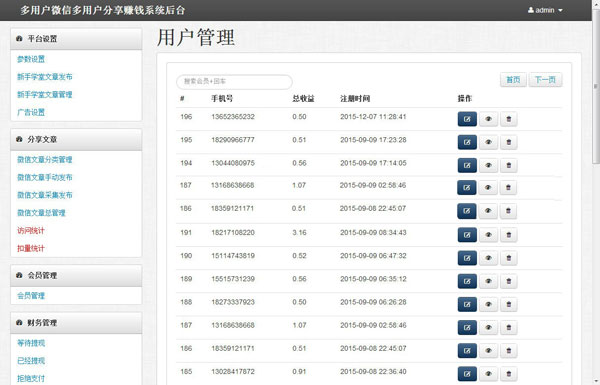Open the red 扣量统计 link
The width and height of the screenshot is (600, 385).
31,248
